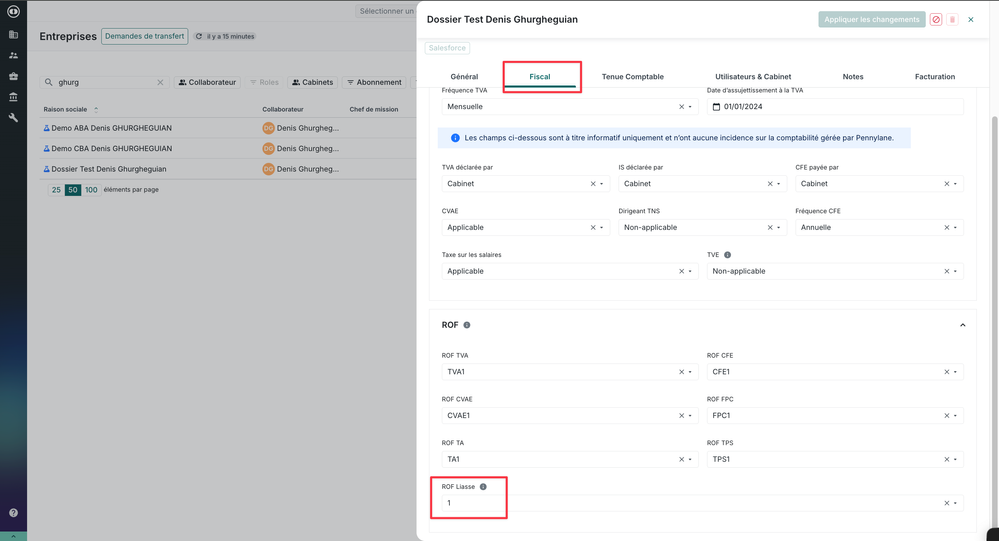Select 100 elements per page
This screenshot has height=541, width=999.
(x=91, y=190)
